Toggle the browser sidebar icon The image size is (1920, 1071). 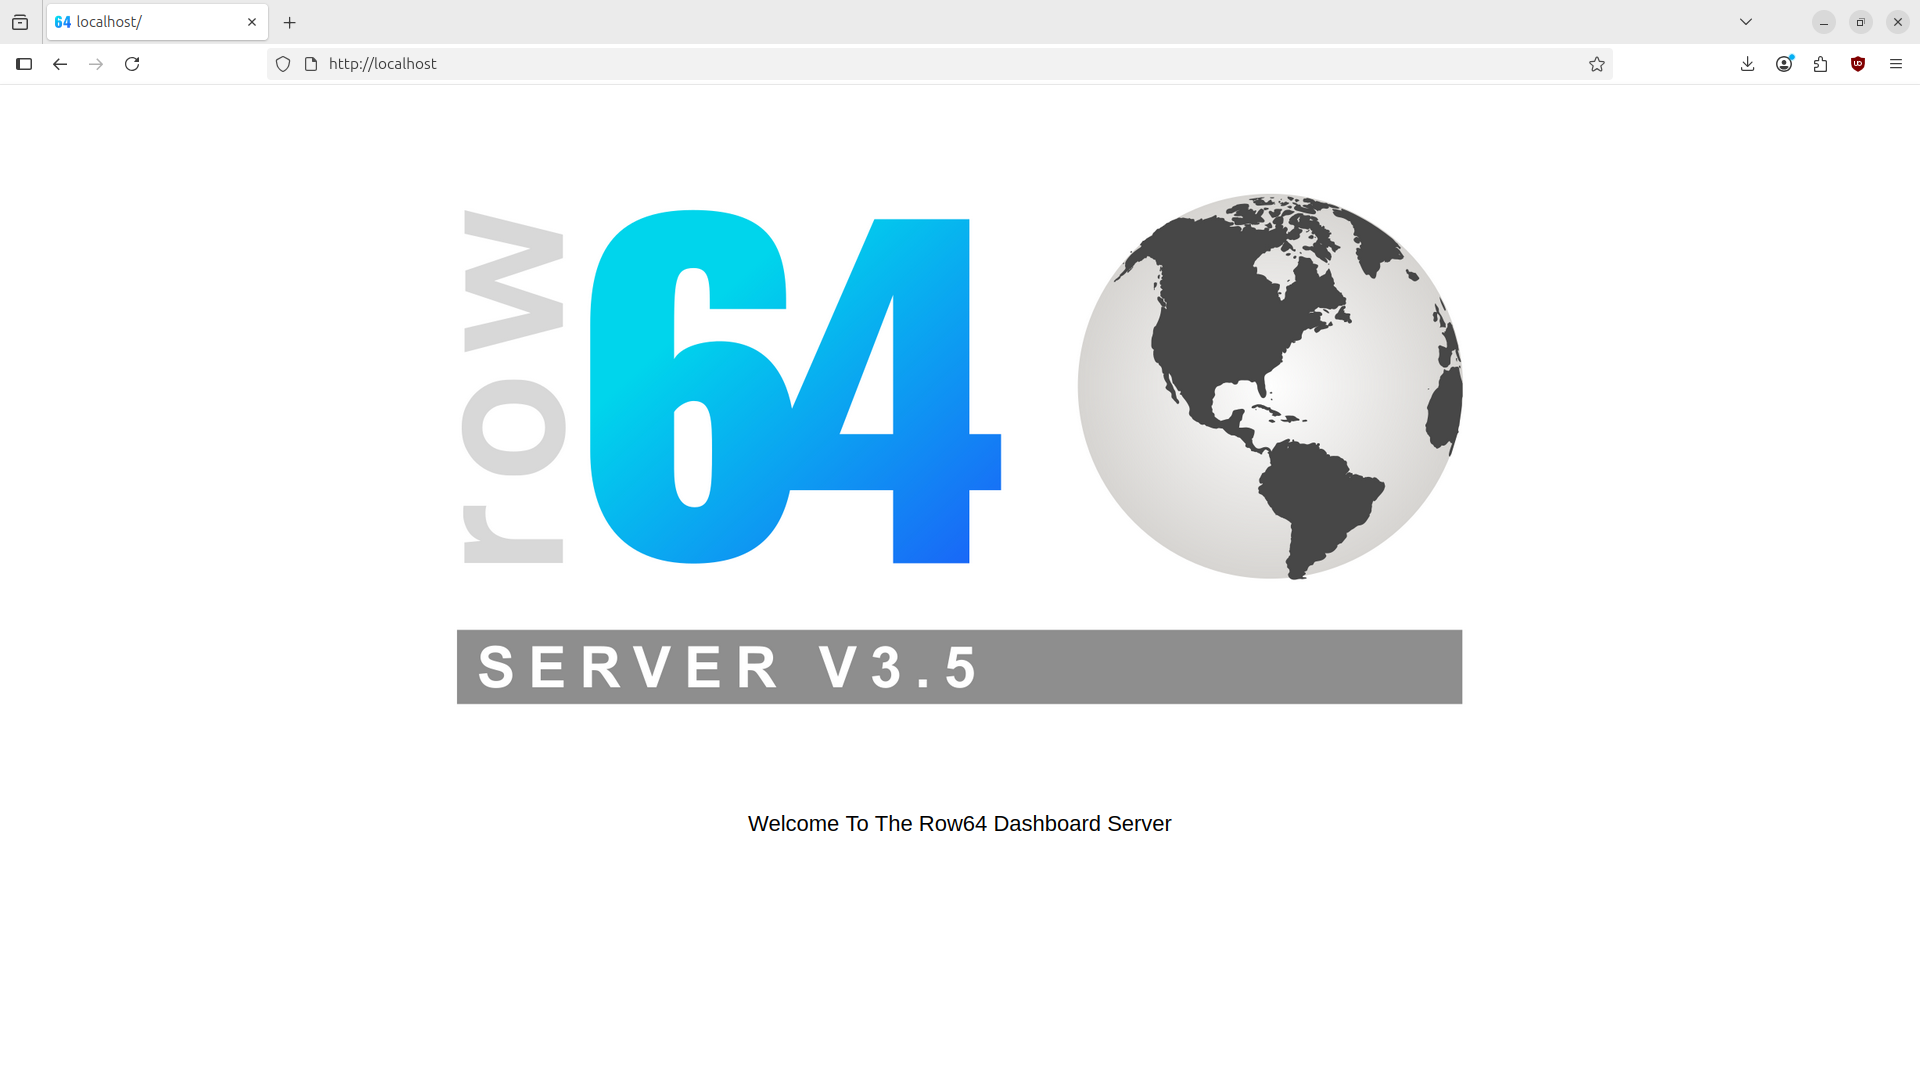(x=24, y=64)
